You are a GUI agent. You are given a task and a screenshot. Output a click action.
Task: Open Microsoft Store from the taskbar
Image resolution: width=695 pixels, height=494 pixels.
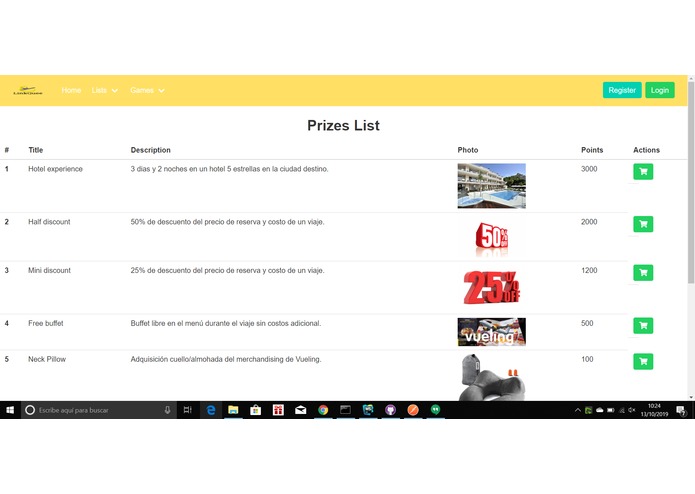[255, 410]
